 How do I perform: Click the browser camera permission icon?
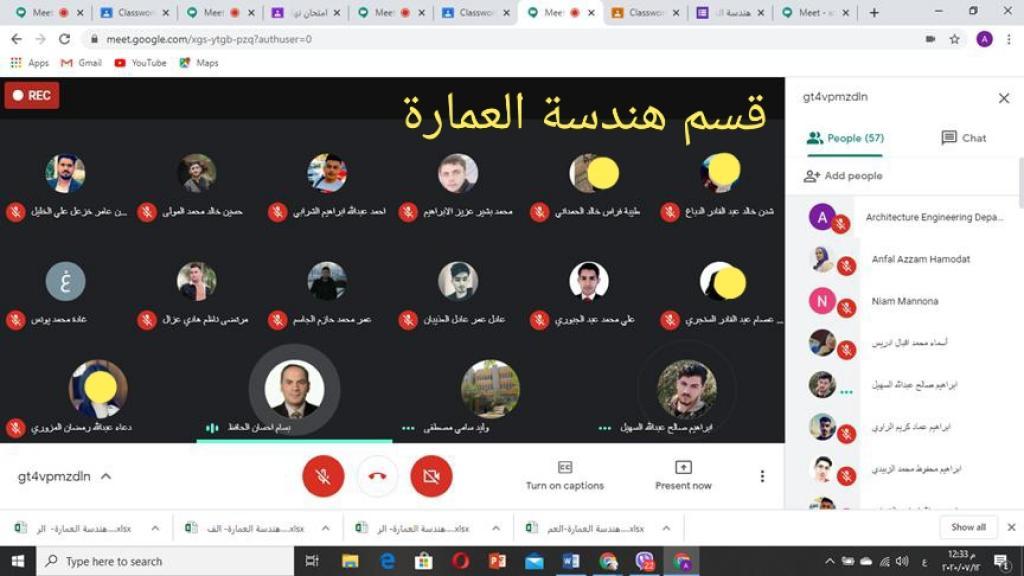(931, 39)
